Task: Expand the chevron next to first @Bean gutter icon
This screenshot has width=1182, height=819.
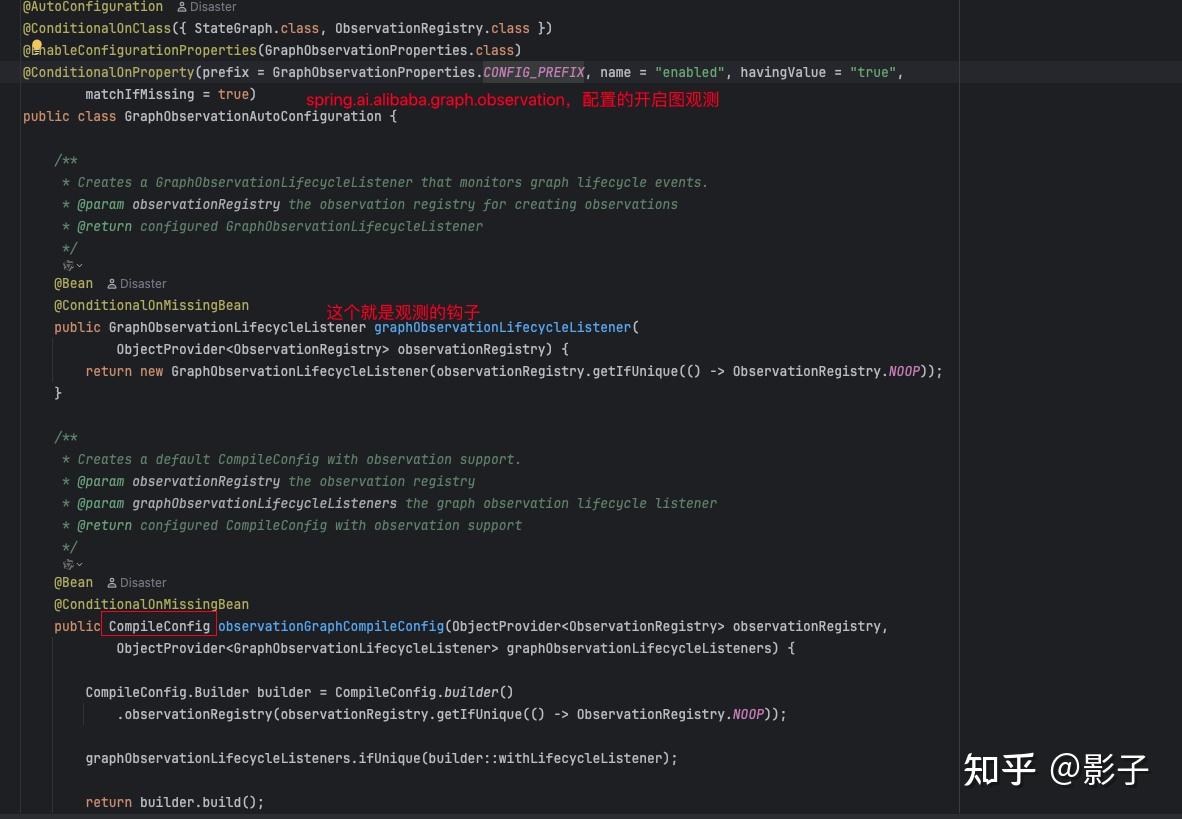Action: [78, 265]
